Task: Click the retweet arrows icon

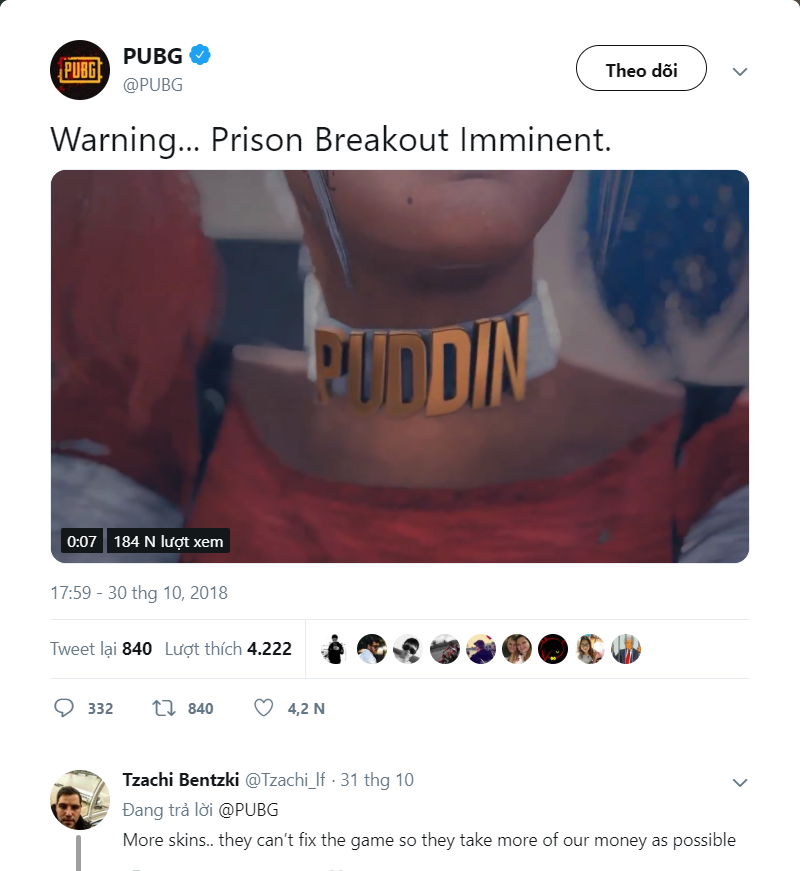Action: 164,708
